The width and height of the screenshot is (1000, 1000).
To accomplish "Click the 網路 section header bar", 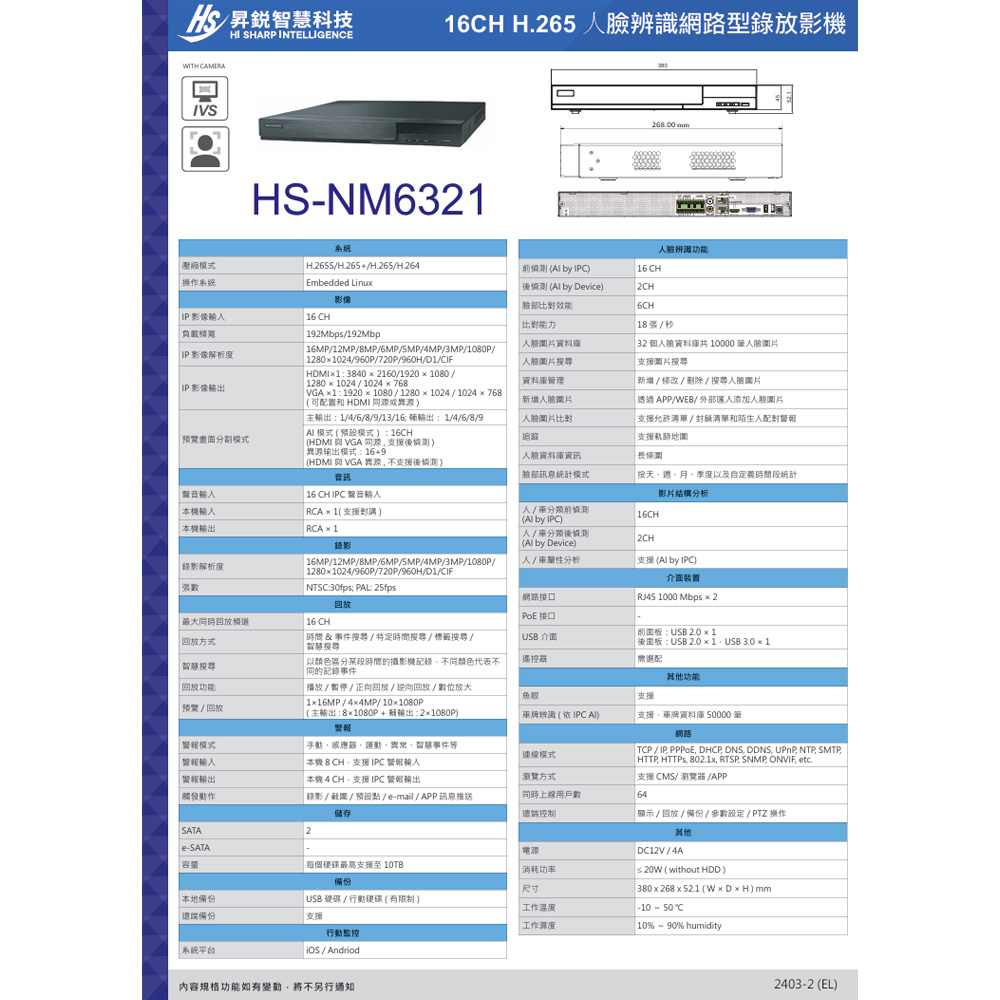I will point(682,734).
